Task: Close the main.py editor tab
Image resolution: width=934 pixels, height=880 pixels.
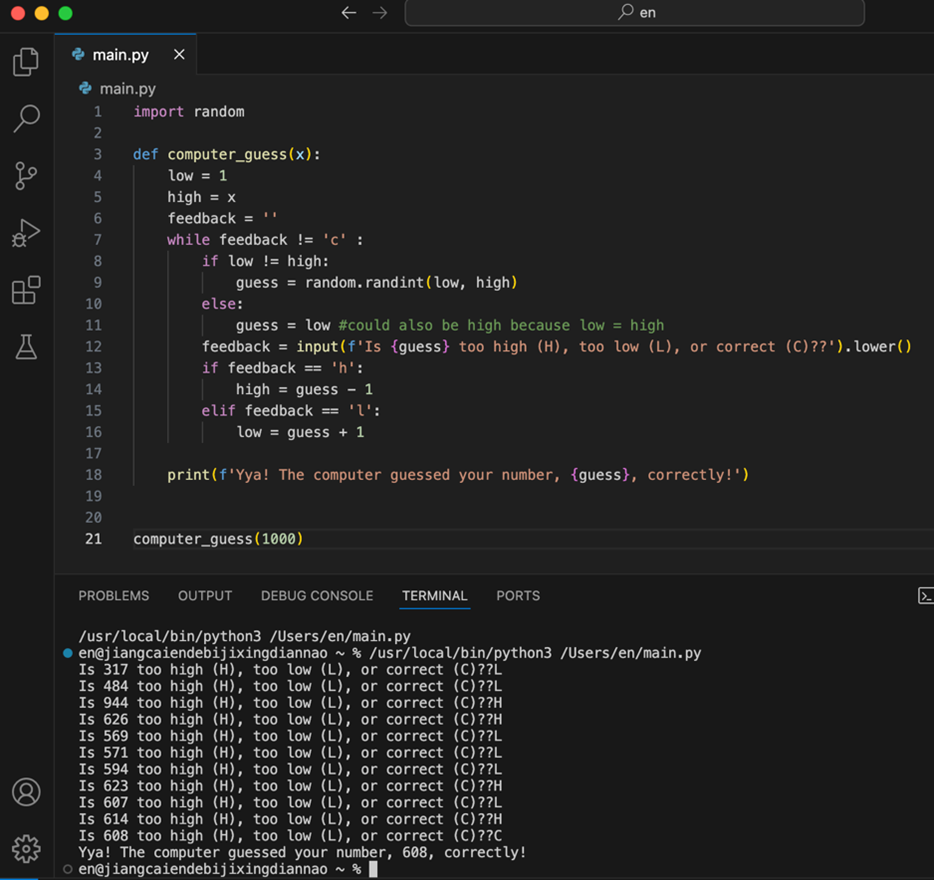Action: pos(179,55)
